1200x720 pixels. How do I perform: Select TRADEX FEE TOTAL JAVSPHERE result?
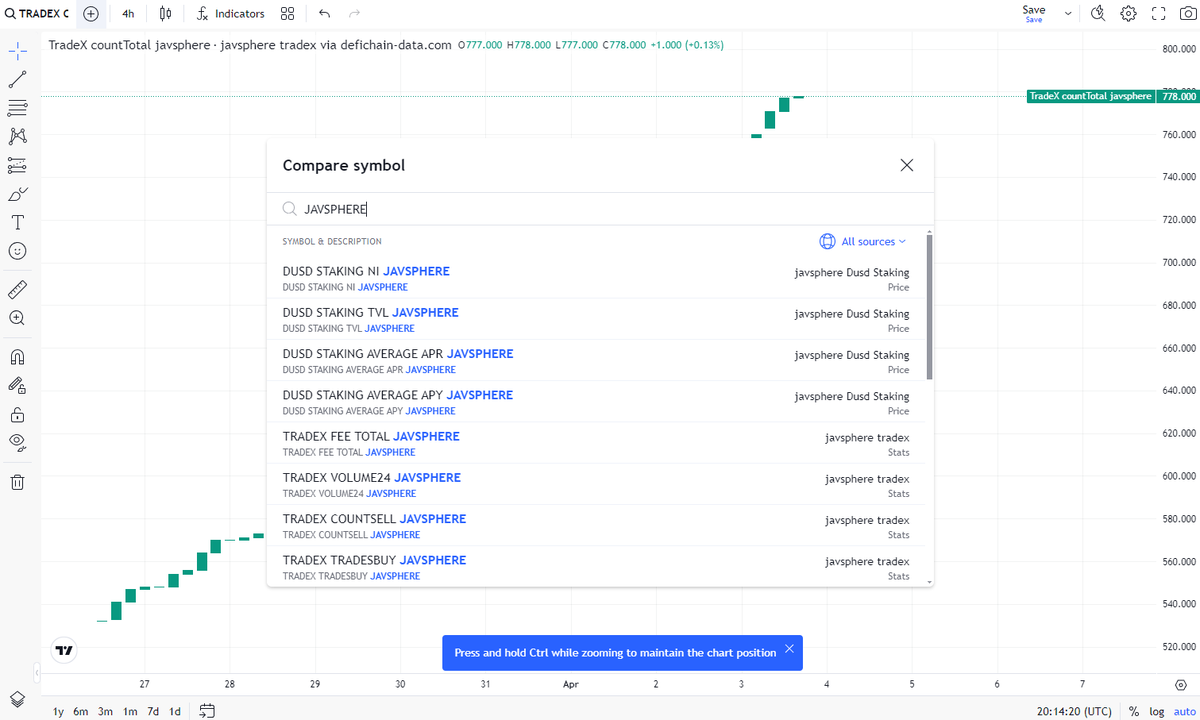point(596,443)
